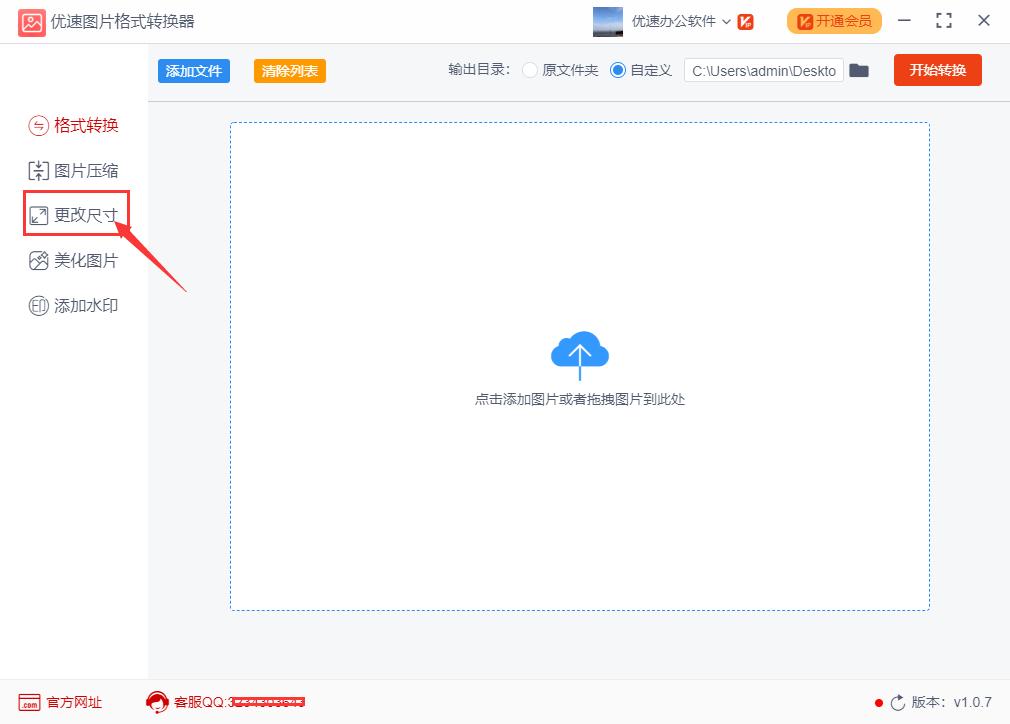Open the 图片压缩 image compression tool
This screenshot has height=724, width=1010.
pyautogui.click(x=74, y=170)
